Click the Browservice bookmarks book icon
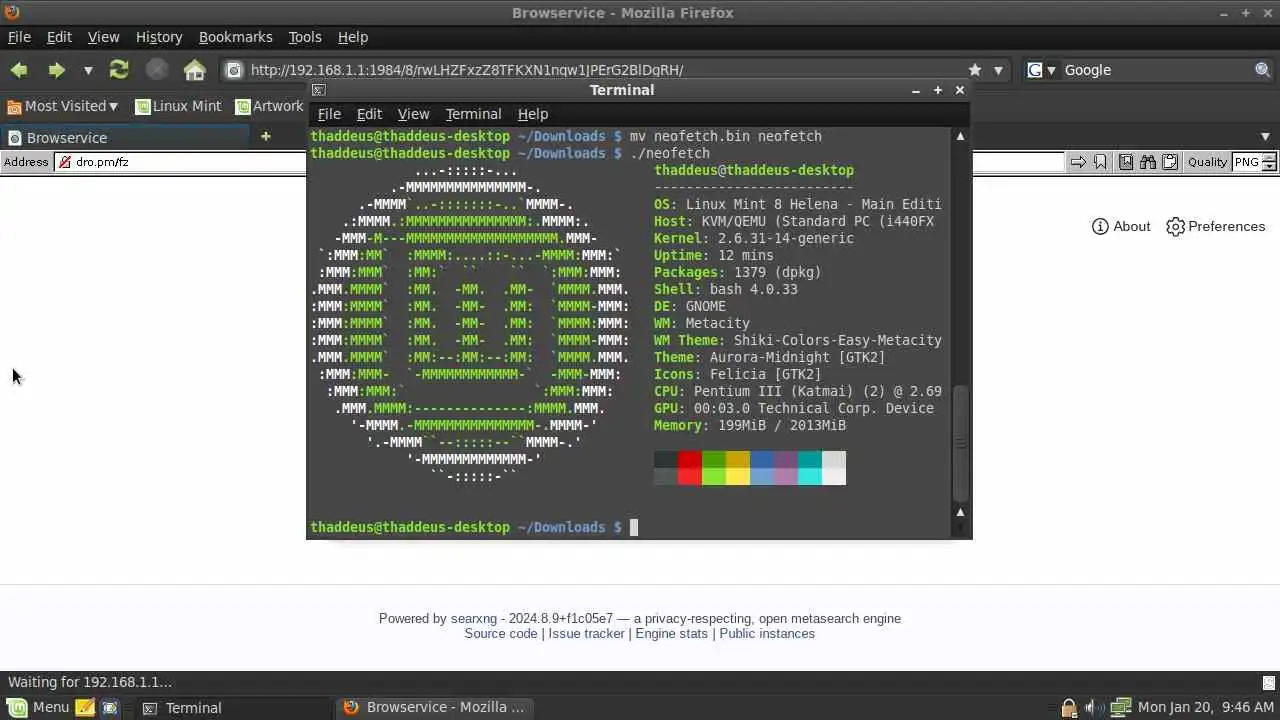 click(1126, 162)
